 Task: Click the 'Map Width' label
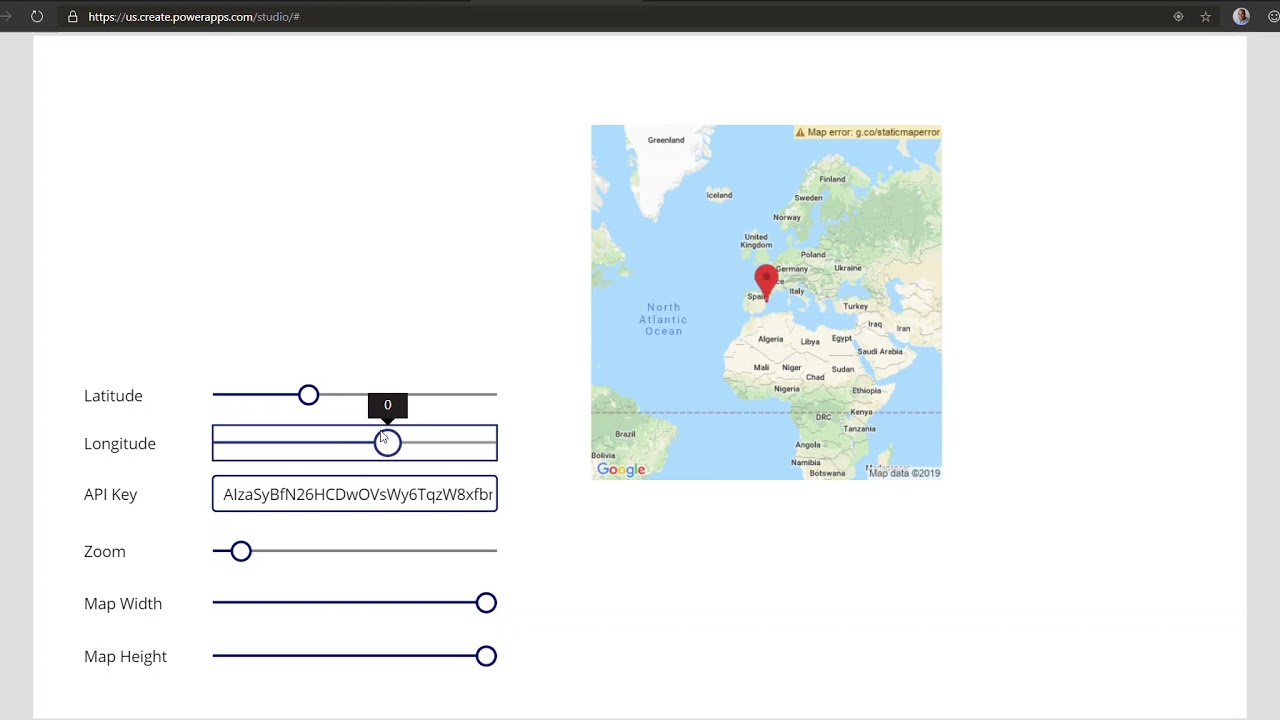coord(123,604)
